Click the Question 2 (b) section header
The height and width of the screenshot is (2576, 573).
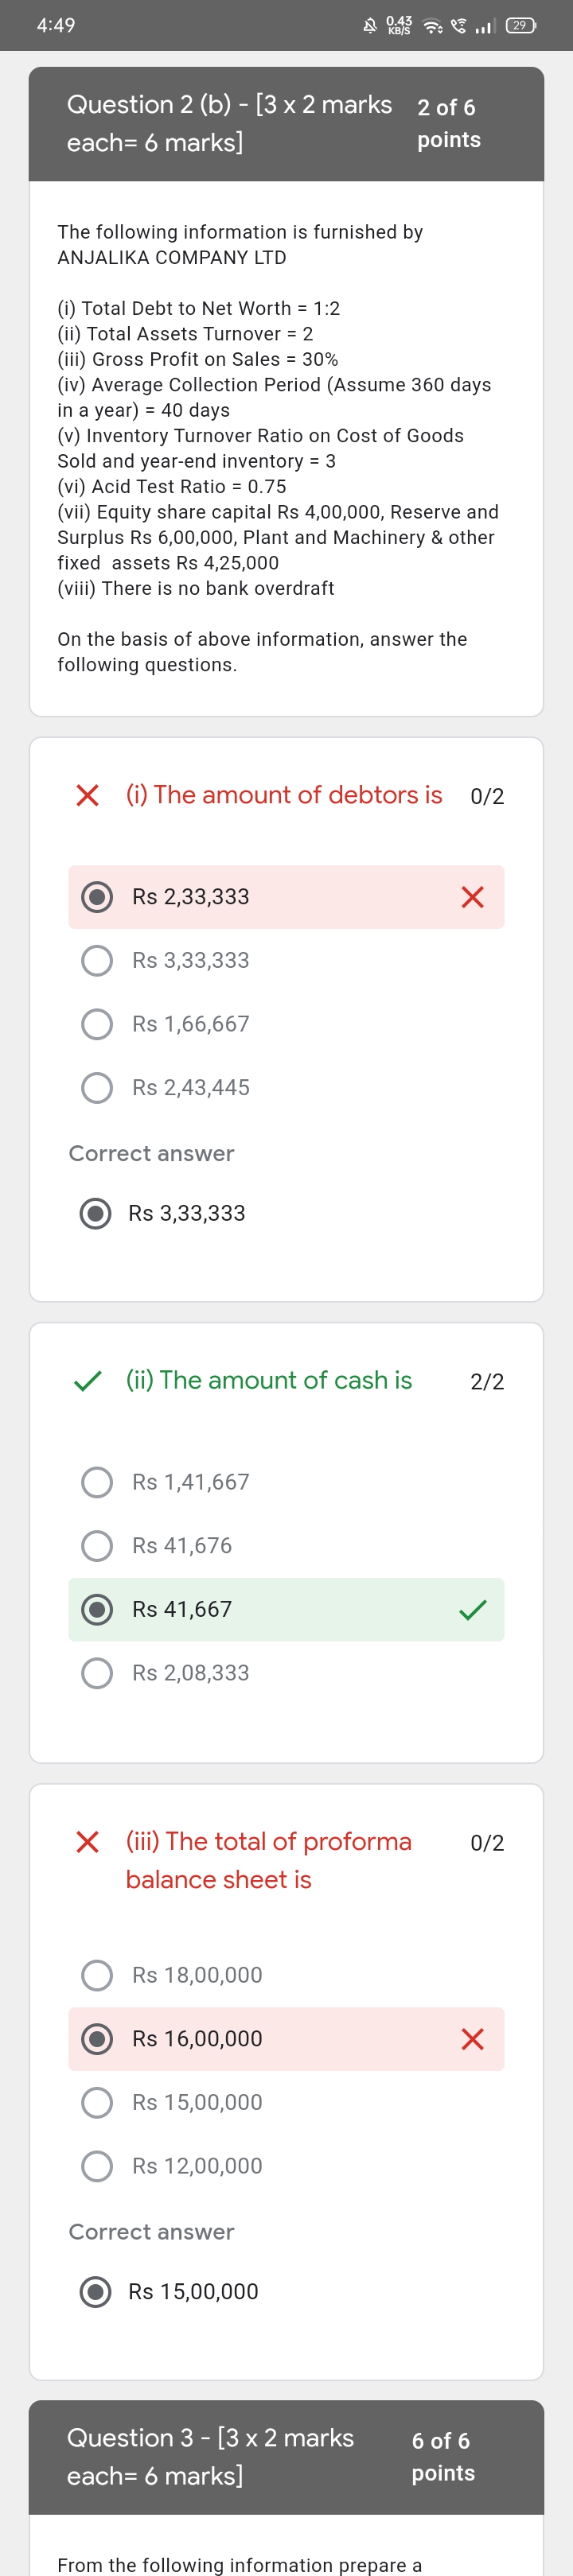click(230, 123)
